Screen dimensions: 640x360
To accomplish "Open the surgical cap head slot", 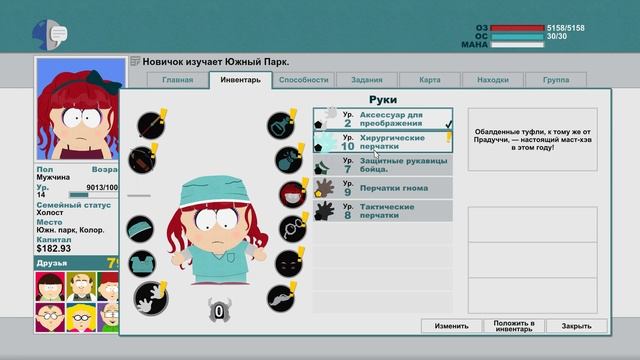I will 140,229.
